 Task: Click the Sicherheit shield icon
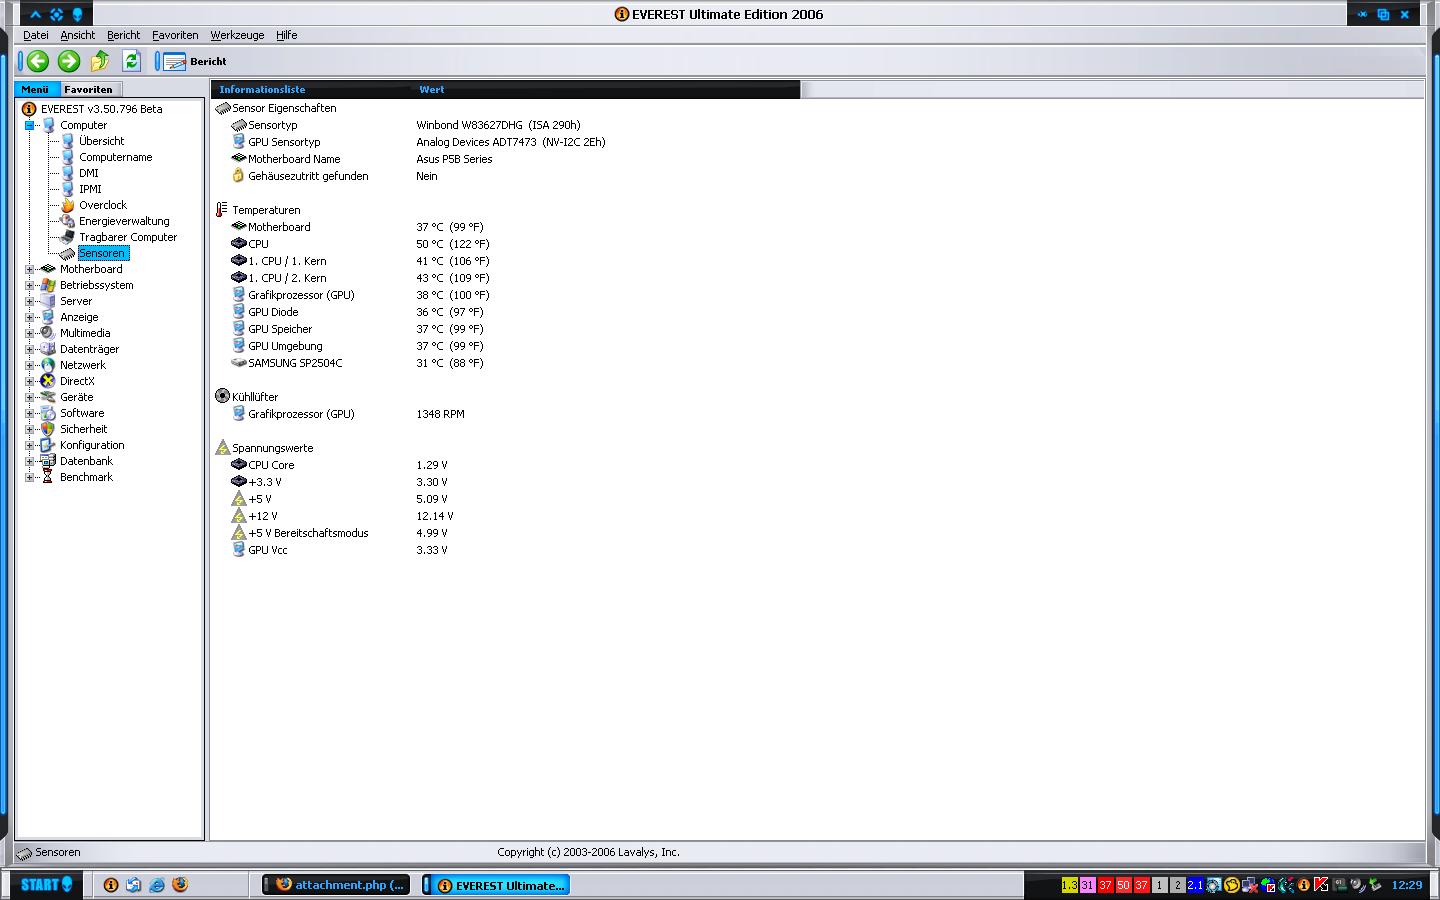[47, 429]
